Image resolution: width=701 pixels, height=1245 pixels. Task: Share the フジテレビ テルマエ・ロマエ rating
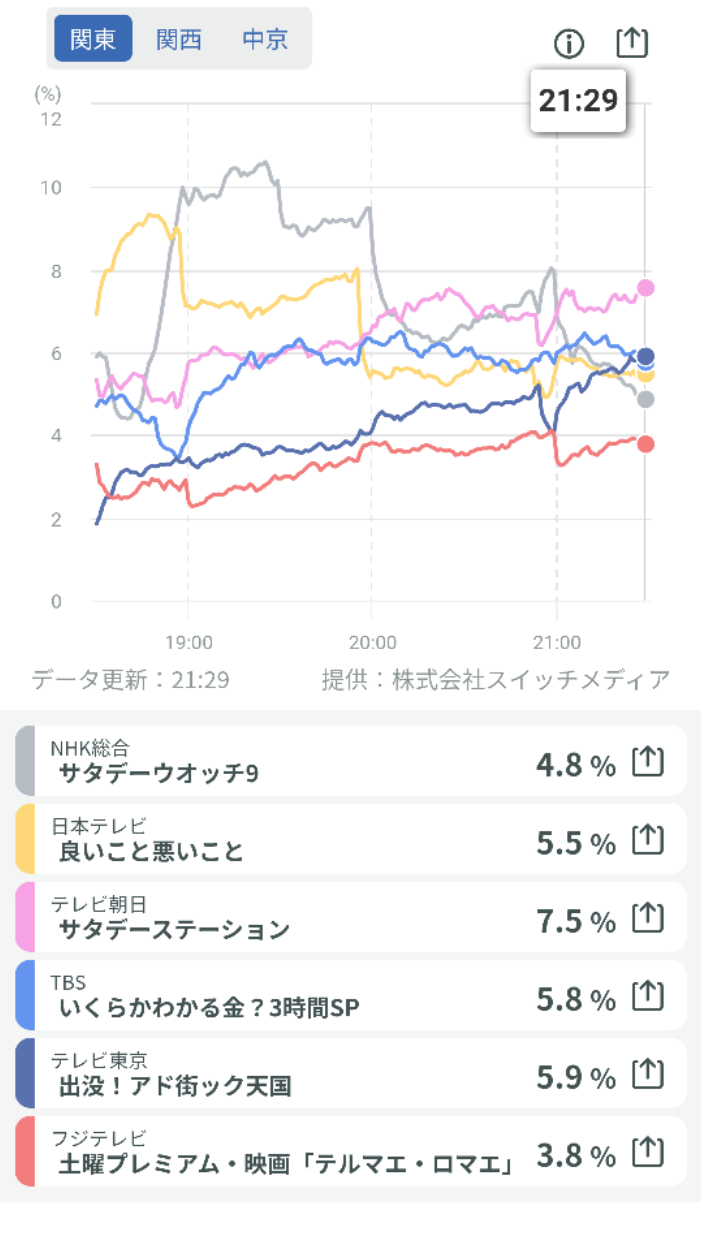648,1152
